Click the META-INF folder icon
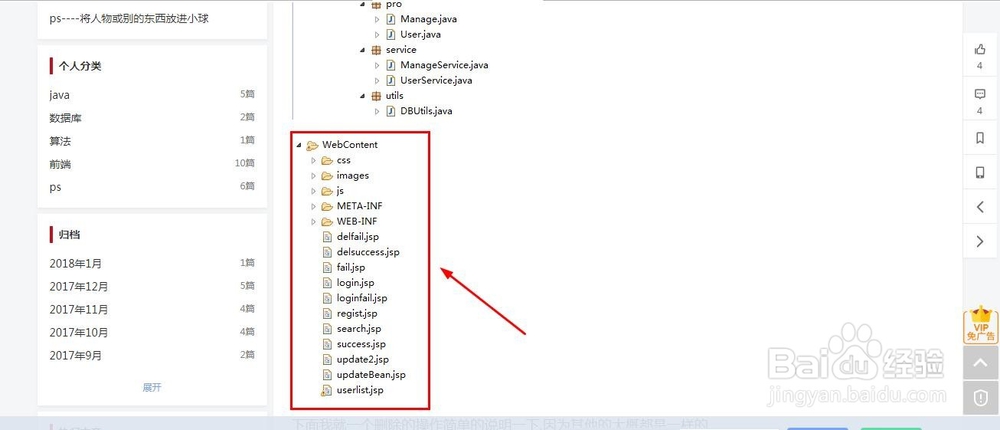 (327, 206)
